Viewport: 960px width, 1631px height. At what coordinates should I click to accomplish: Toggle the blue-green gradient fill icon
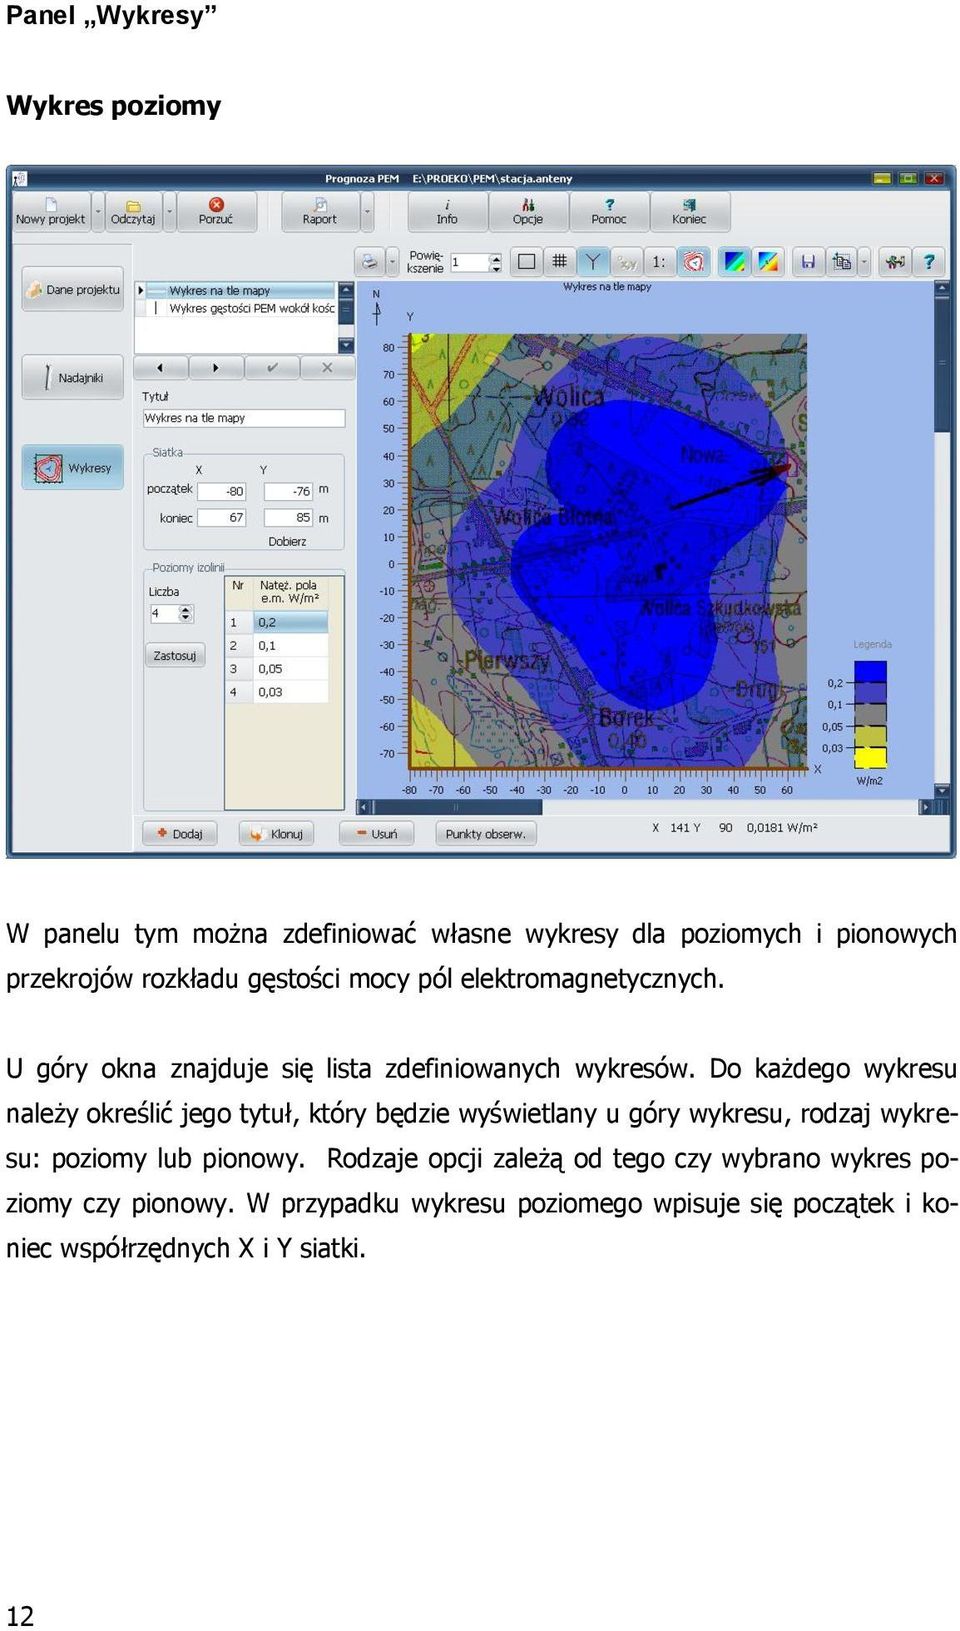pos(735,262)
